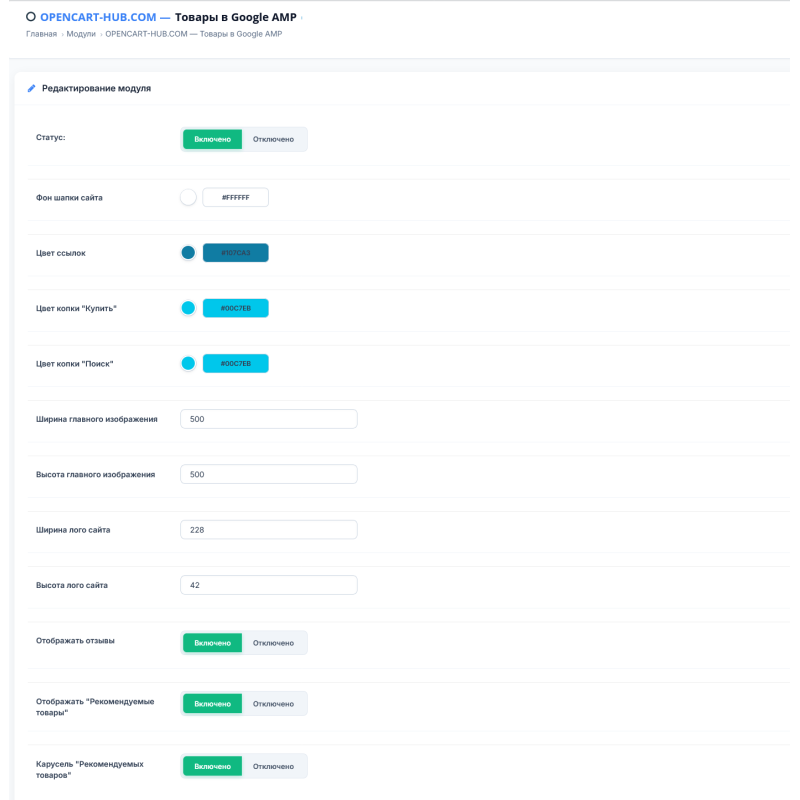This screenshot has width=800, height=800.
Task: Enable Карусель "Рекомендуемых товаров" with Включено
Action: [x=212, y=766]
